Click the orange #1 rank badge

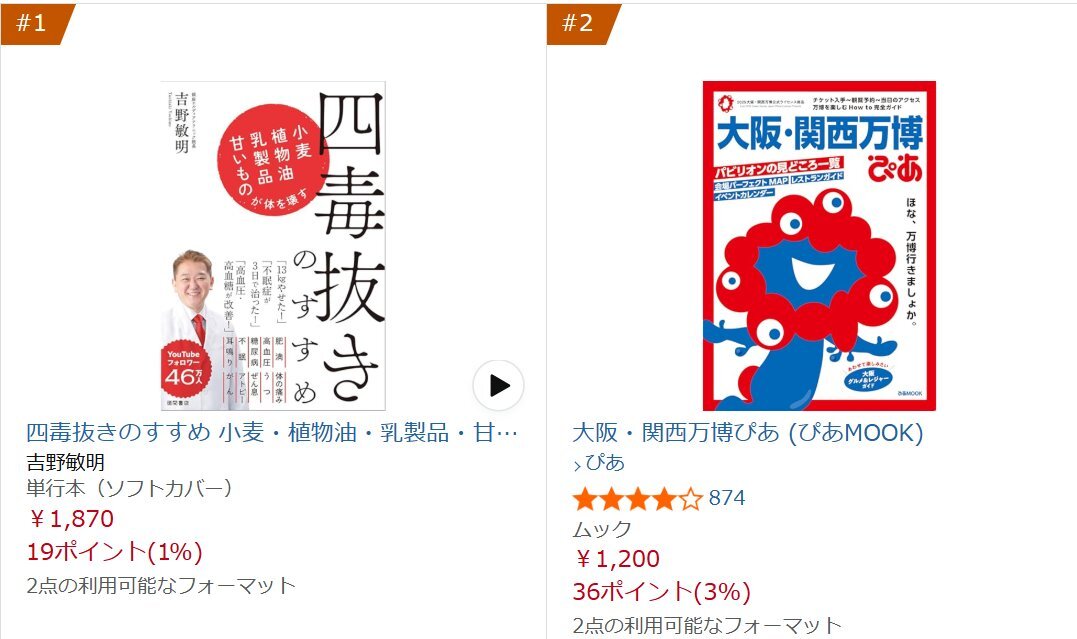coord(36,24)
